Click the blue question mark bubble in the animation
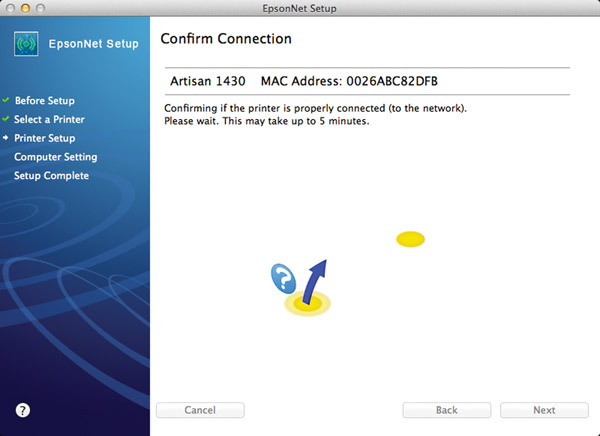 click(x=283, y=279)
